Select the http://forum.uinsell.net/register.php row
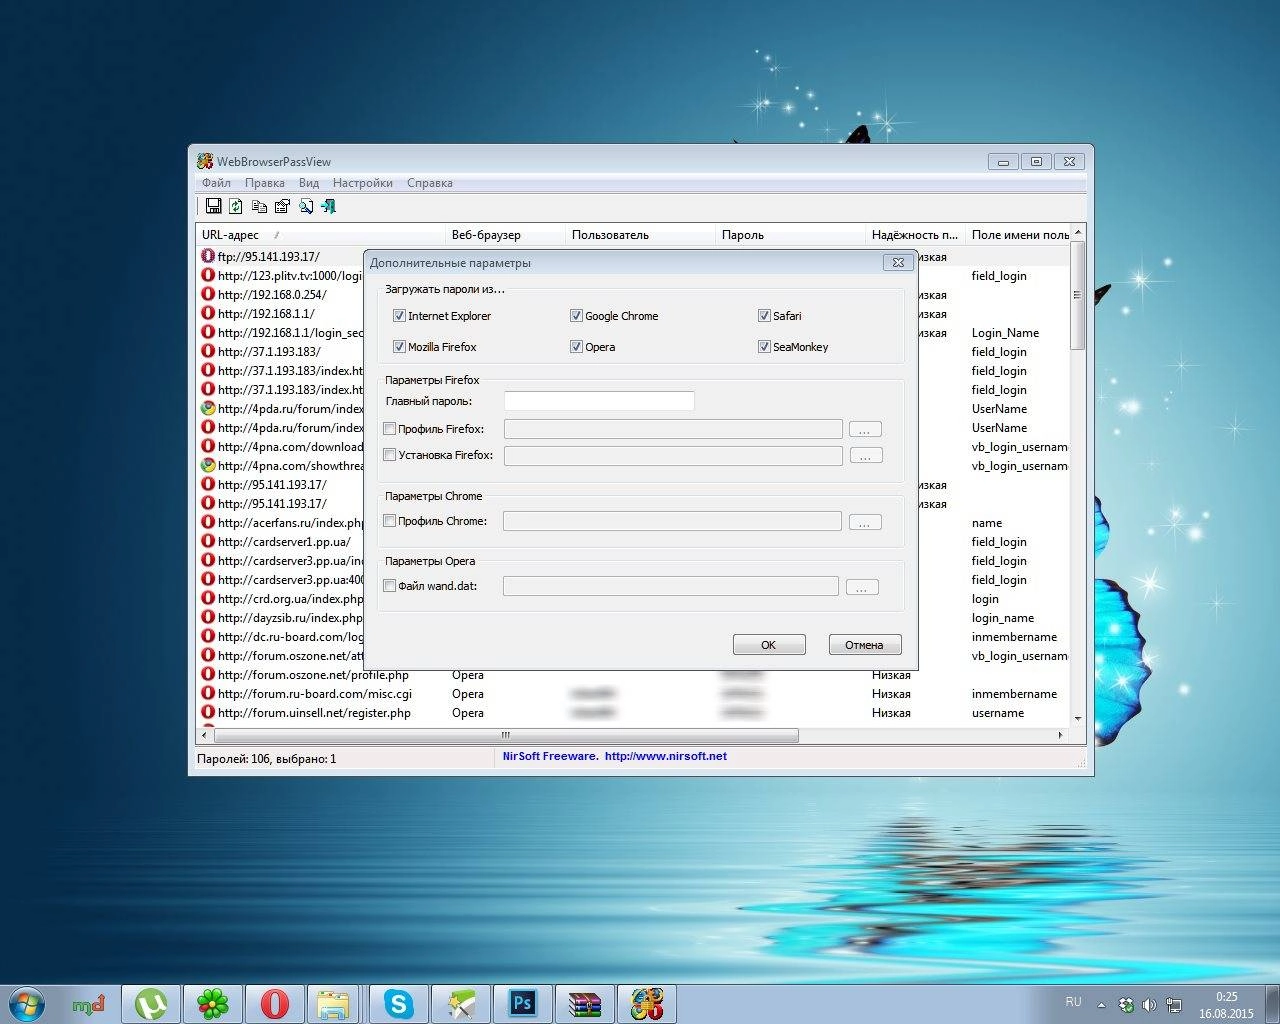This screenshot has width=1280, height=1024. (632, 713)
